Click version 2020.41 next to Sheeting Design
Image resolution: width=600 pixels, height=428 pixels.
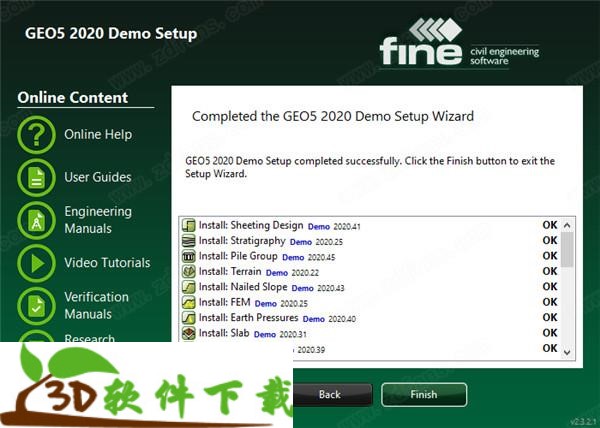[x=347, y=227]
